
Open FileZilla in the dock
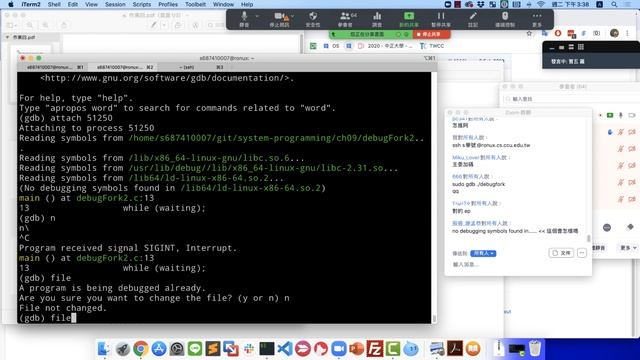click(374, 349)
